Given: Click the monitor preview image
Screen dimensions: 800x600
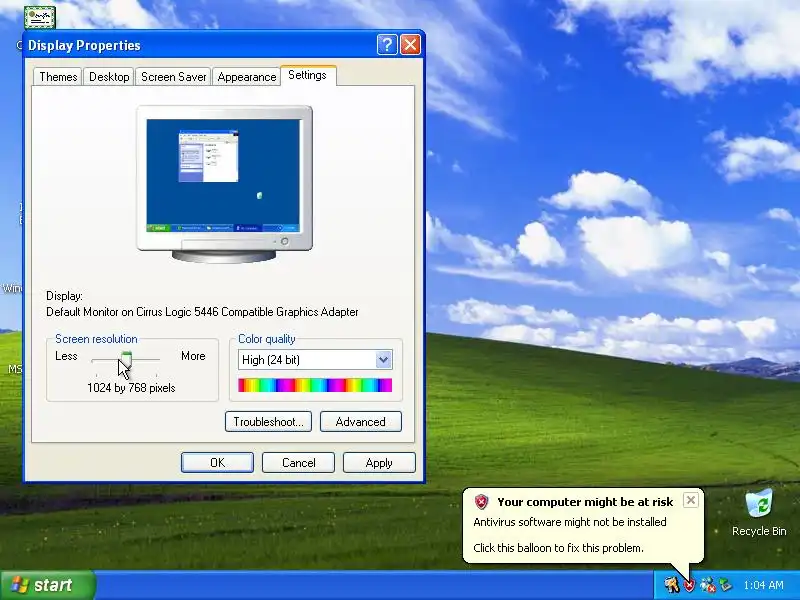Looking at the screenshot, I should (224, 184).
